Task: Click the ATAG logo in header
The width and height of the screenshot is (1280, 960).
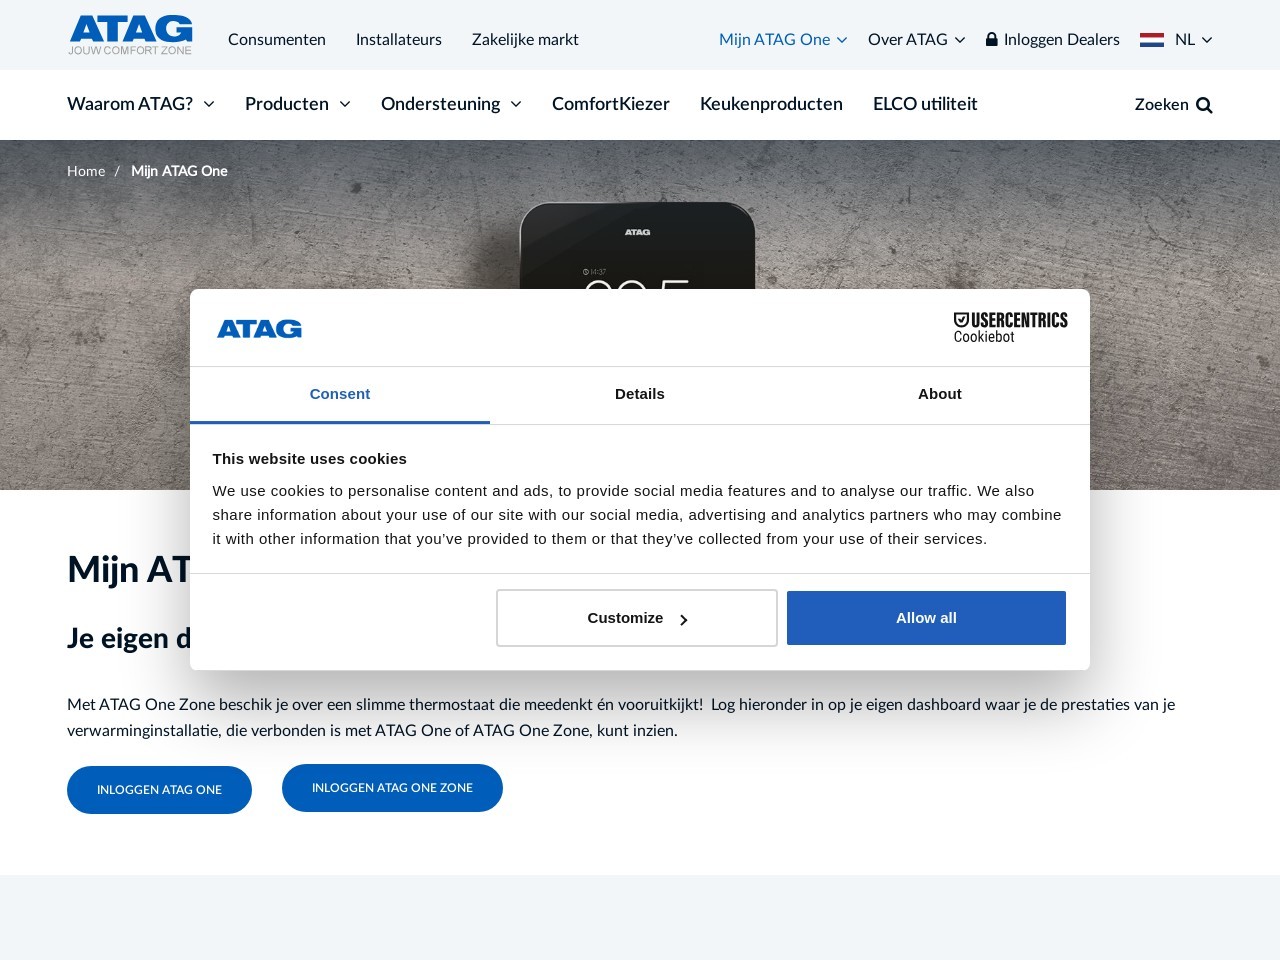Action: [x=130, y=35]
